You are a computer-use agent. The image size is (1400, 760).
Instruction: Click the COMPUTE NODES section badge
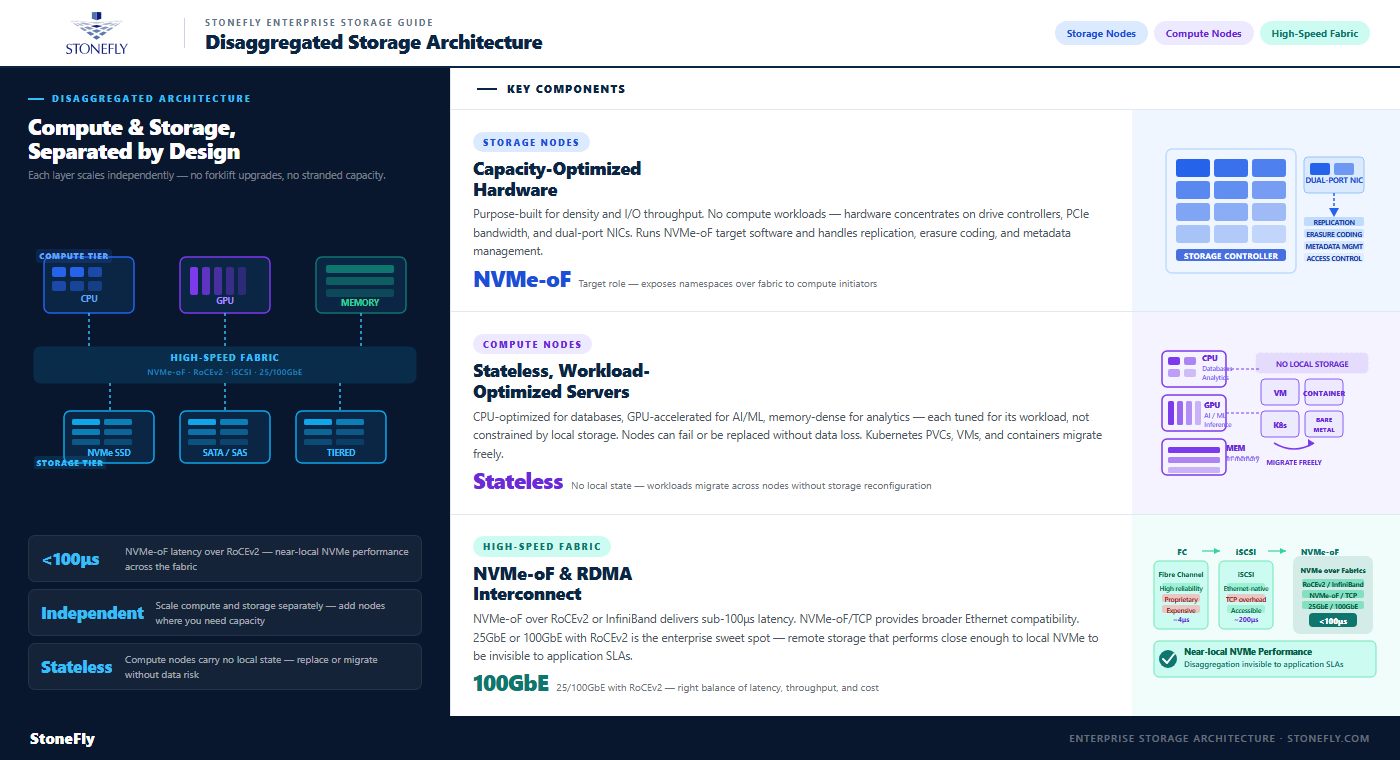pyautogui.click(x=532, y=345)
